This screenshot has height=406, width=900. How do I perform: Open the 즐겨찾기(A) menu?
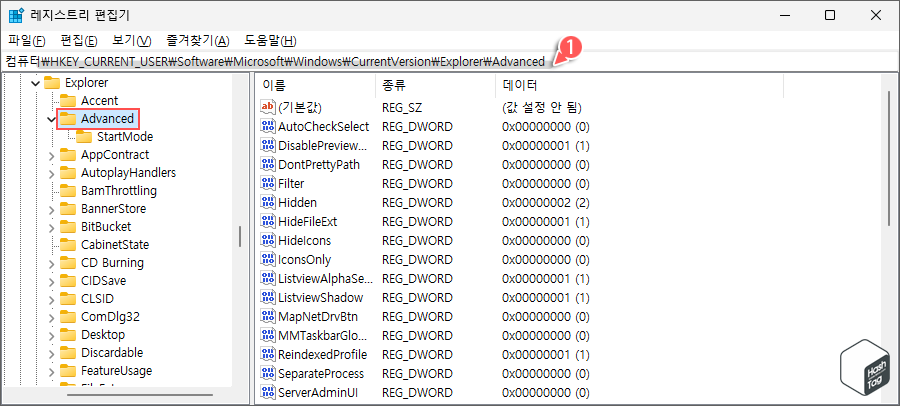pos(197,41)
